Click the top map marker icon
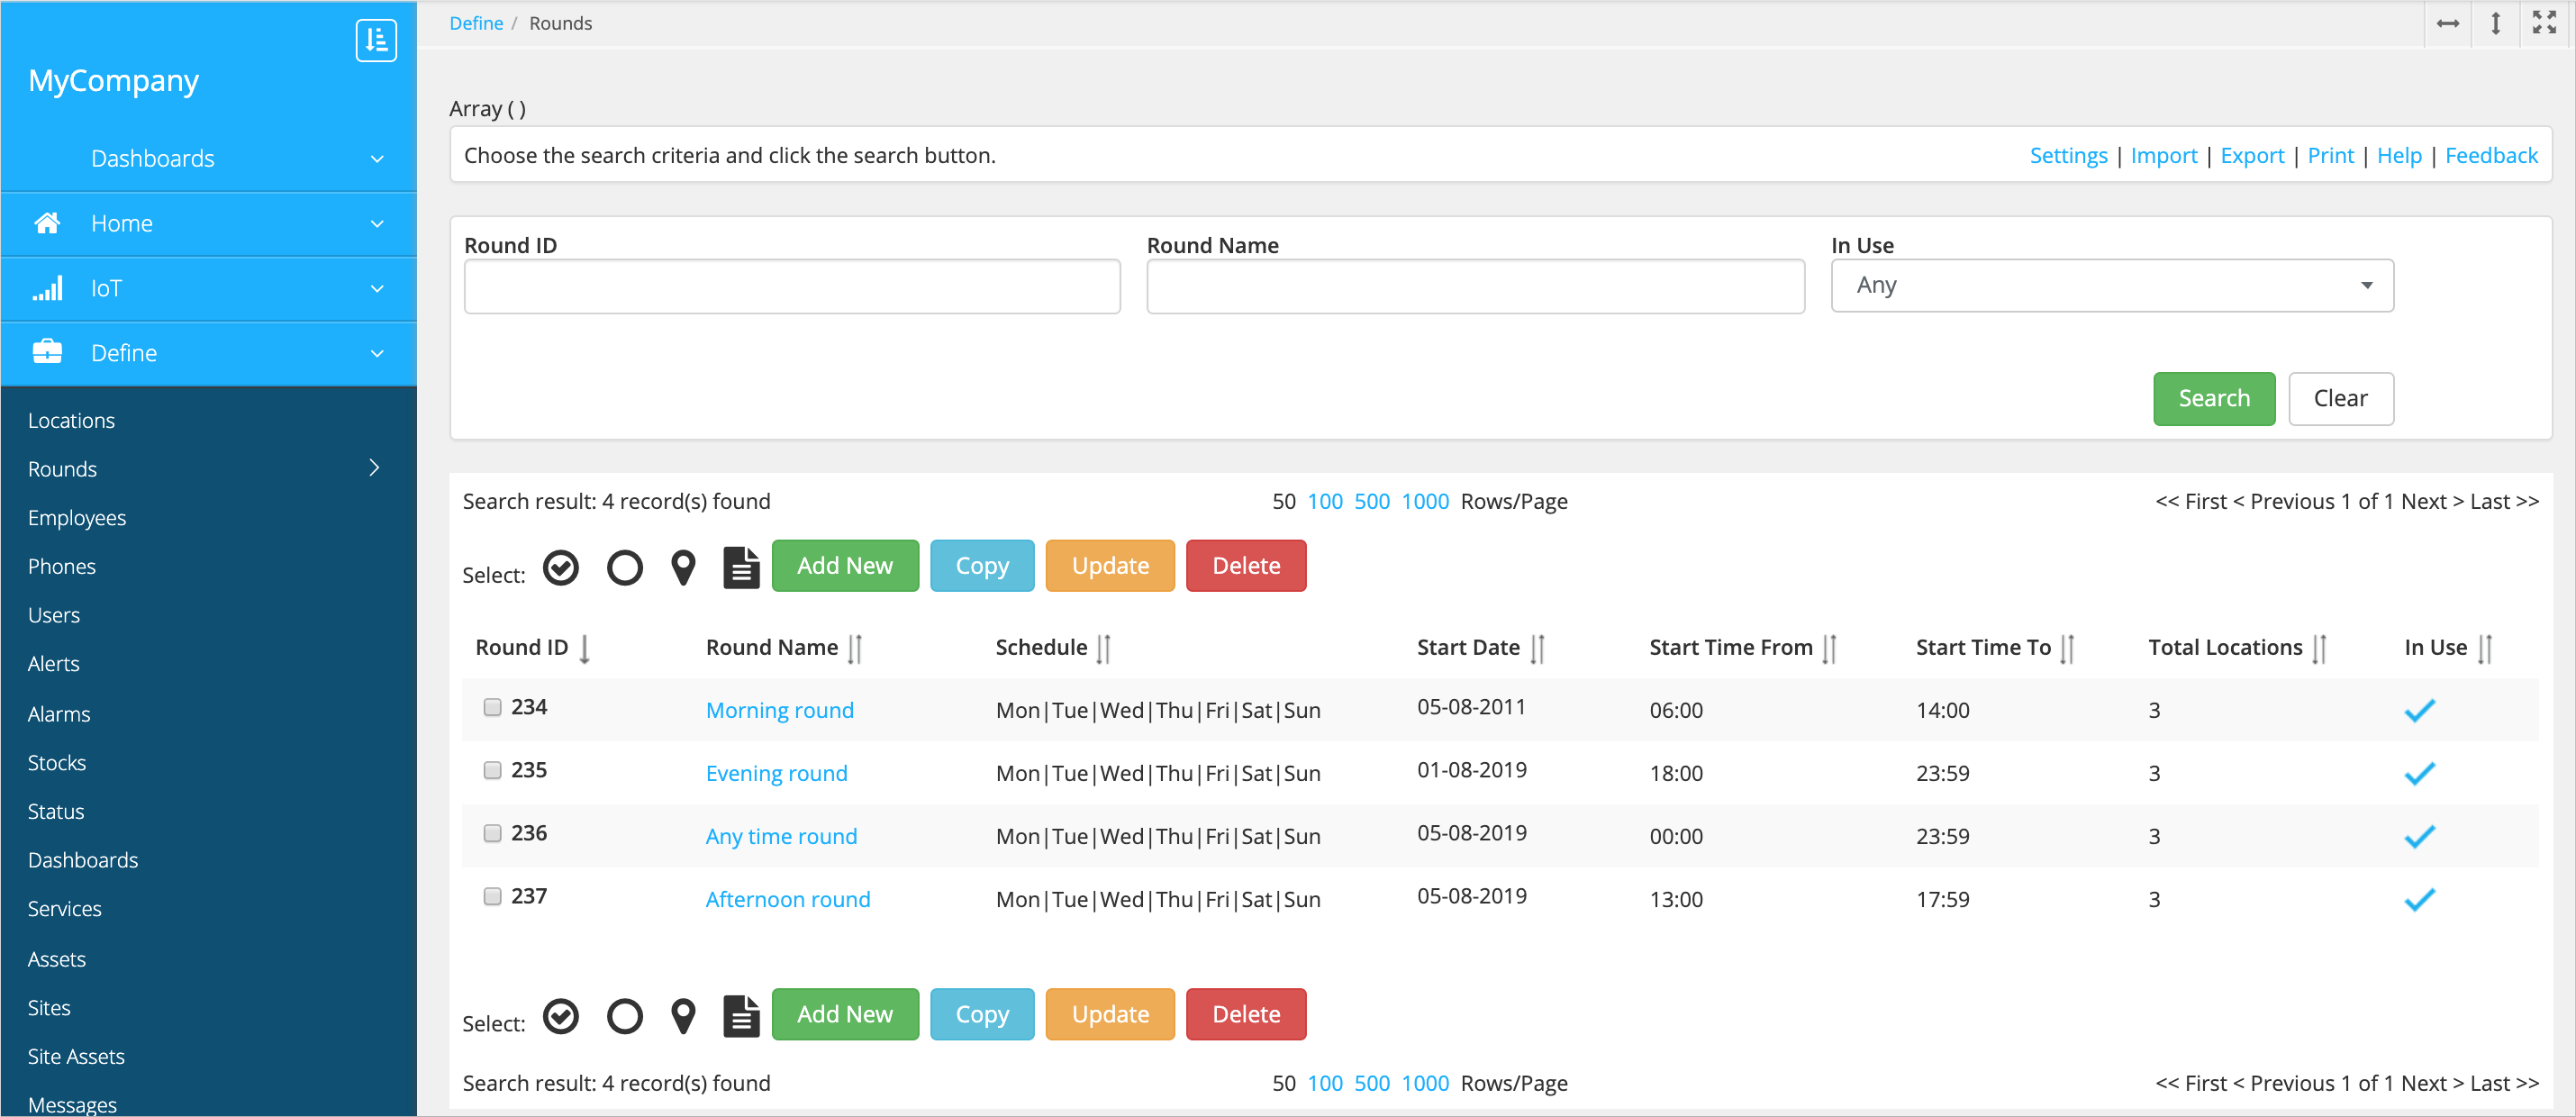The image size is (2576, 1117). tap(683, 567)
